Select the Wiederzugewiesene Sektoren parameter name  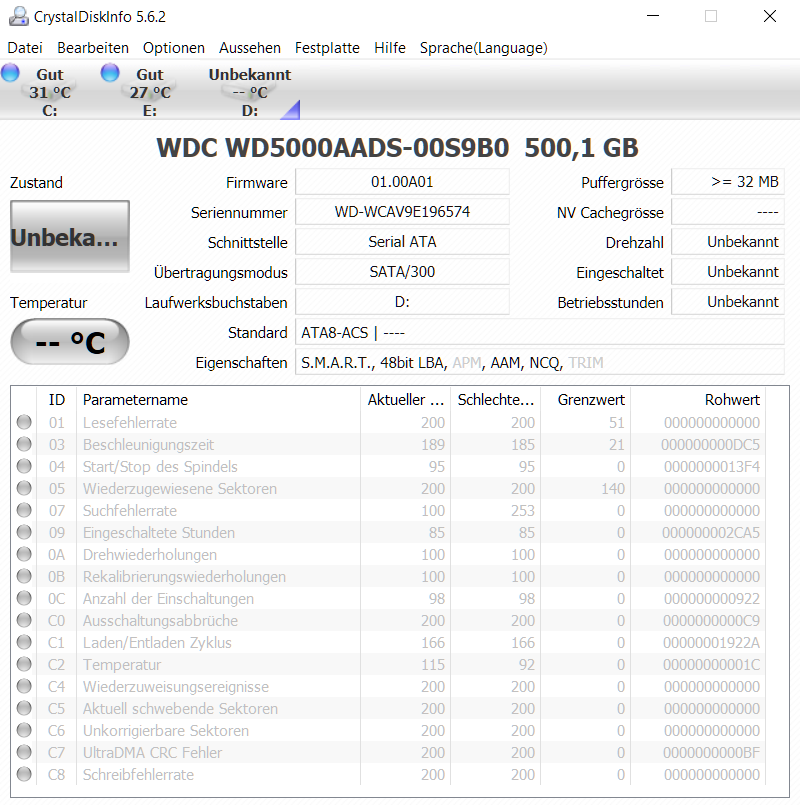[180, 489]
